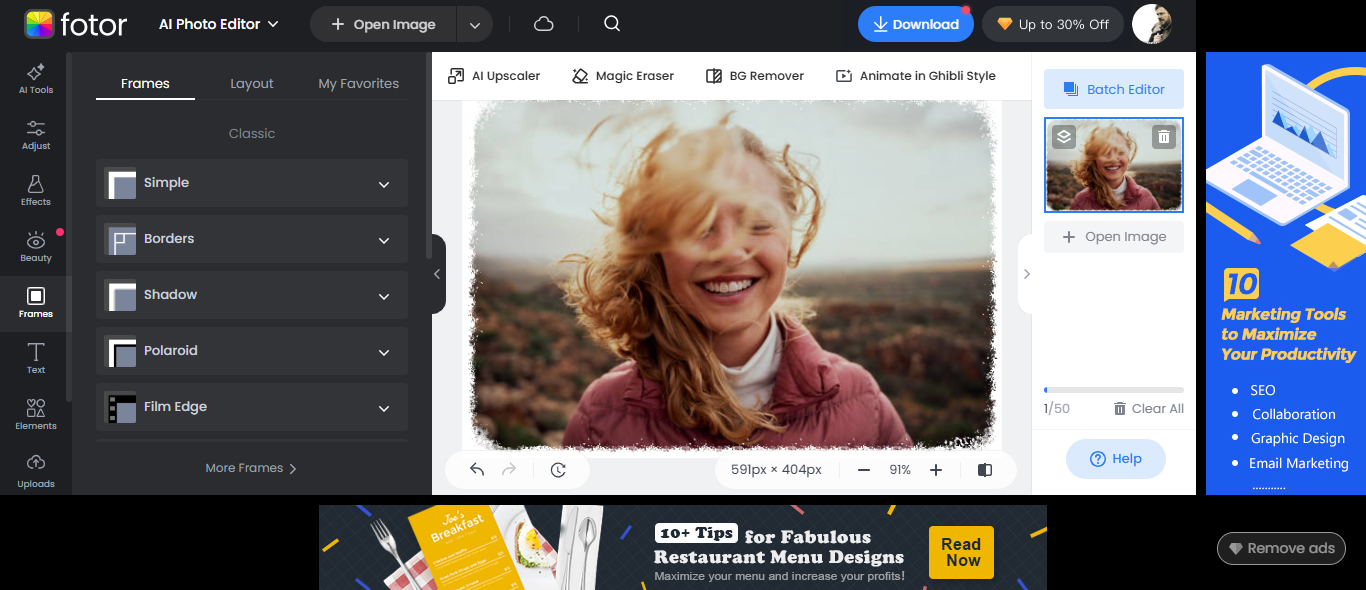Image resolution: width=1366 pixels, height=590 pixels.
Task: Click the Remove ads button
Action: coord(1281,548)
